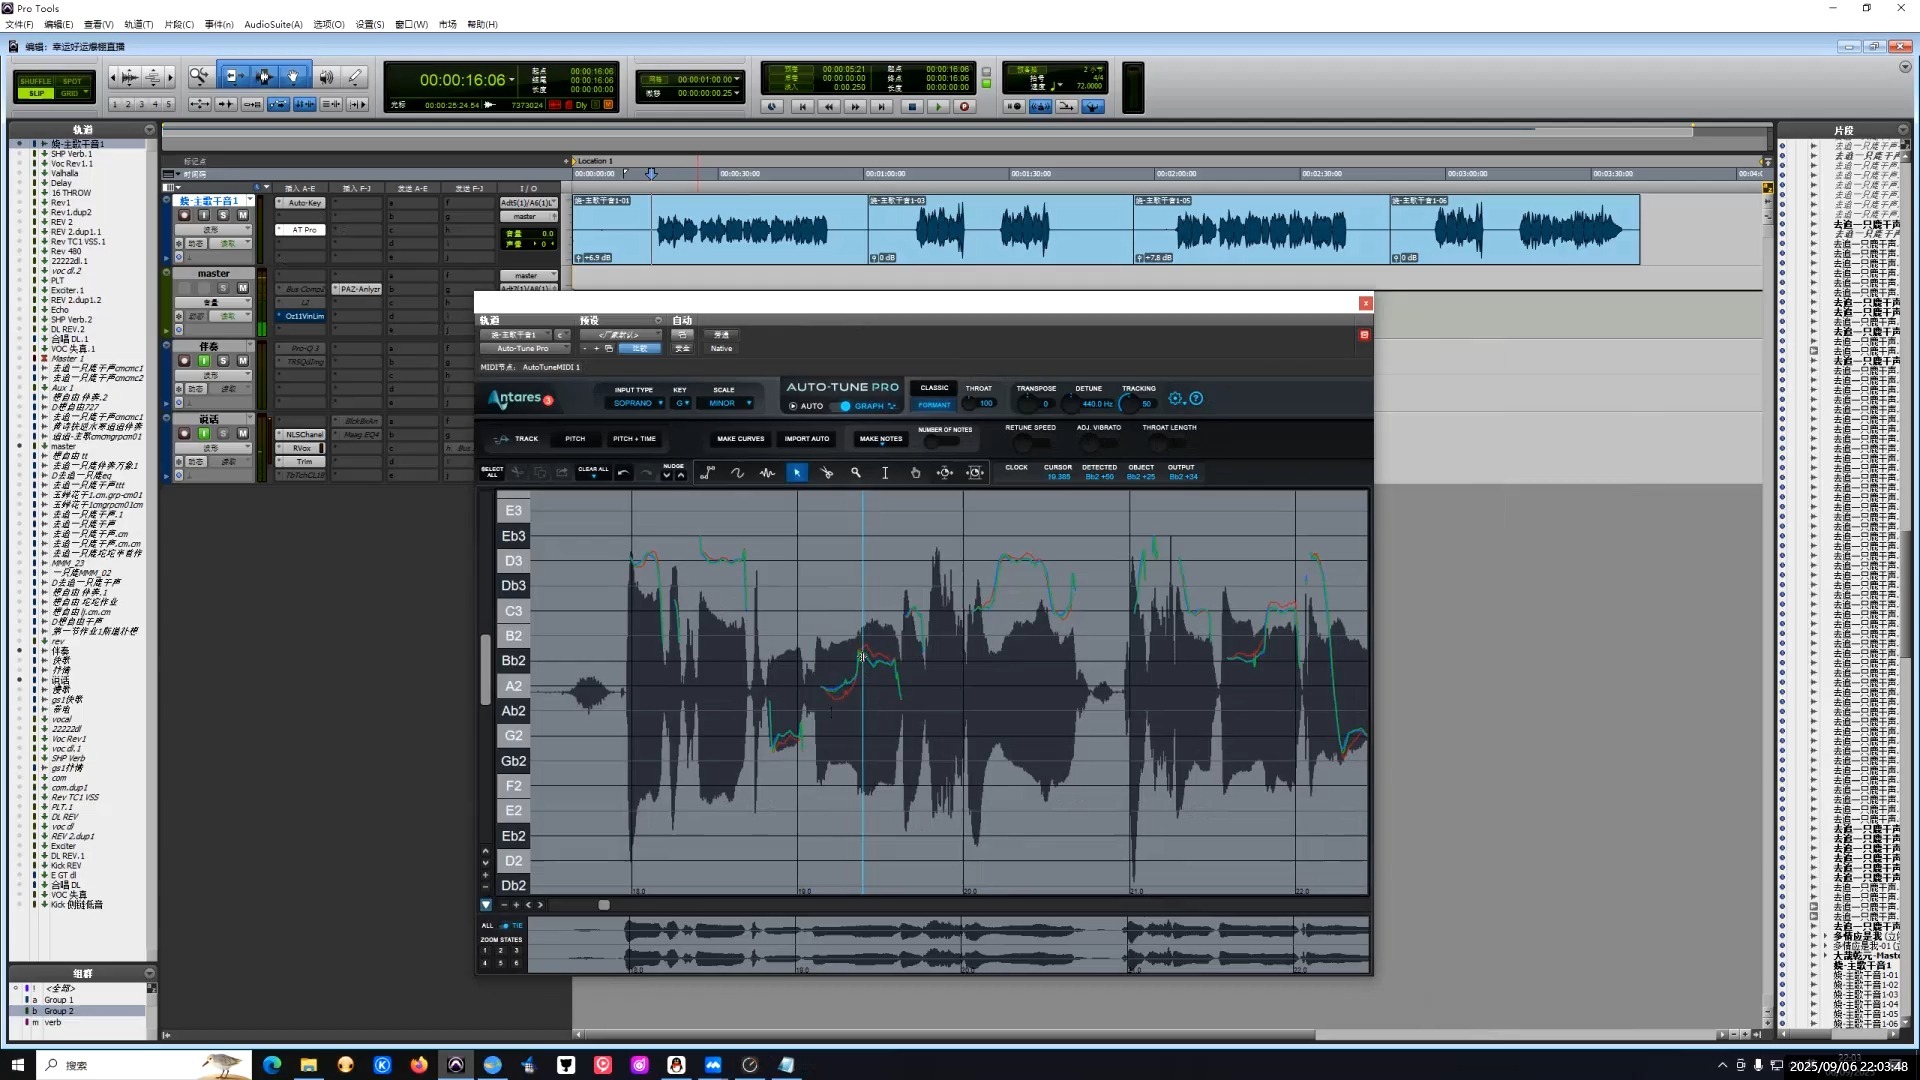Click Auto-Tune PITCH + TIME button
The image size is (1920, 1080).
click(x=634, y=439)
